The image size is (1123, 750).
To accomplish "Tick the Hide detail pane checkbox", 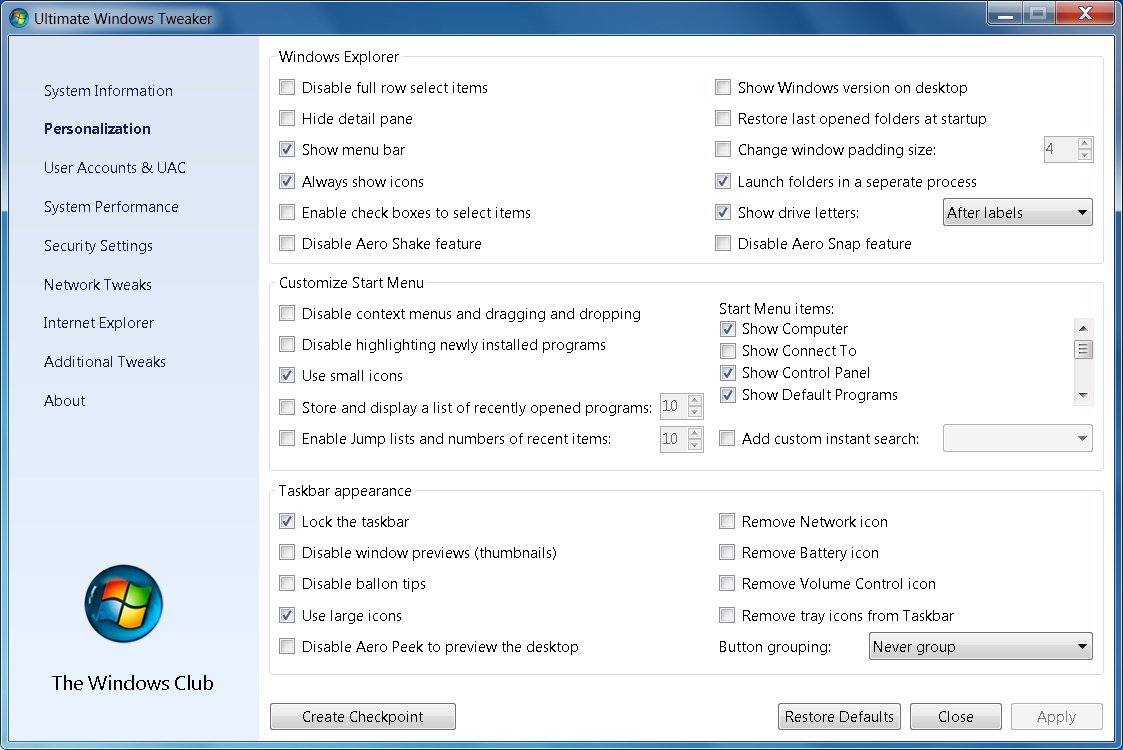I will (286, 118).
